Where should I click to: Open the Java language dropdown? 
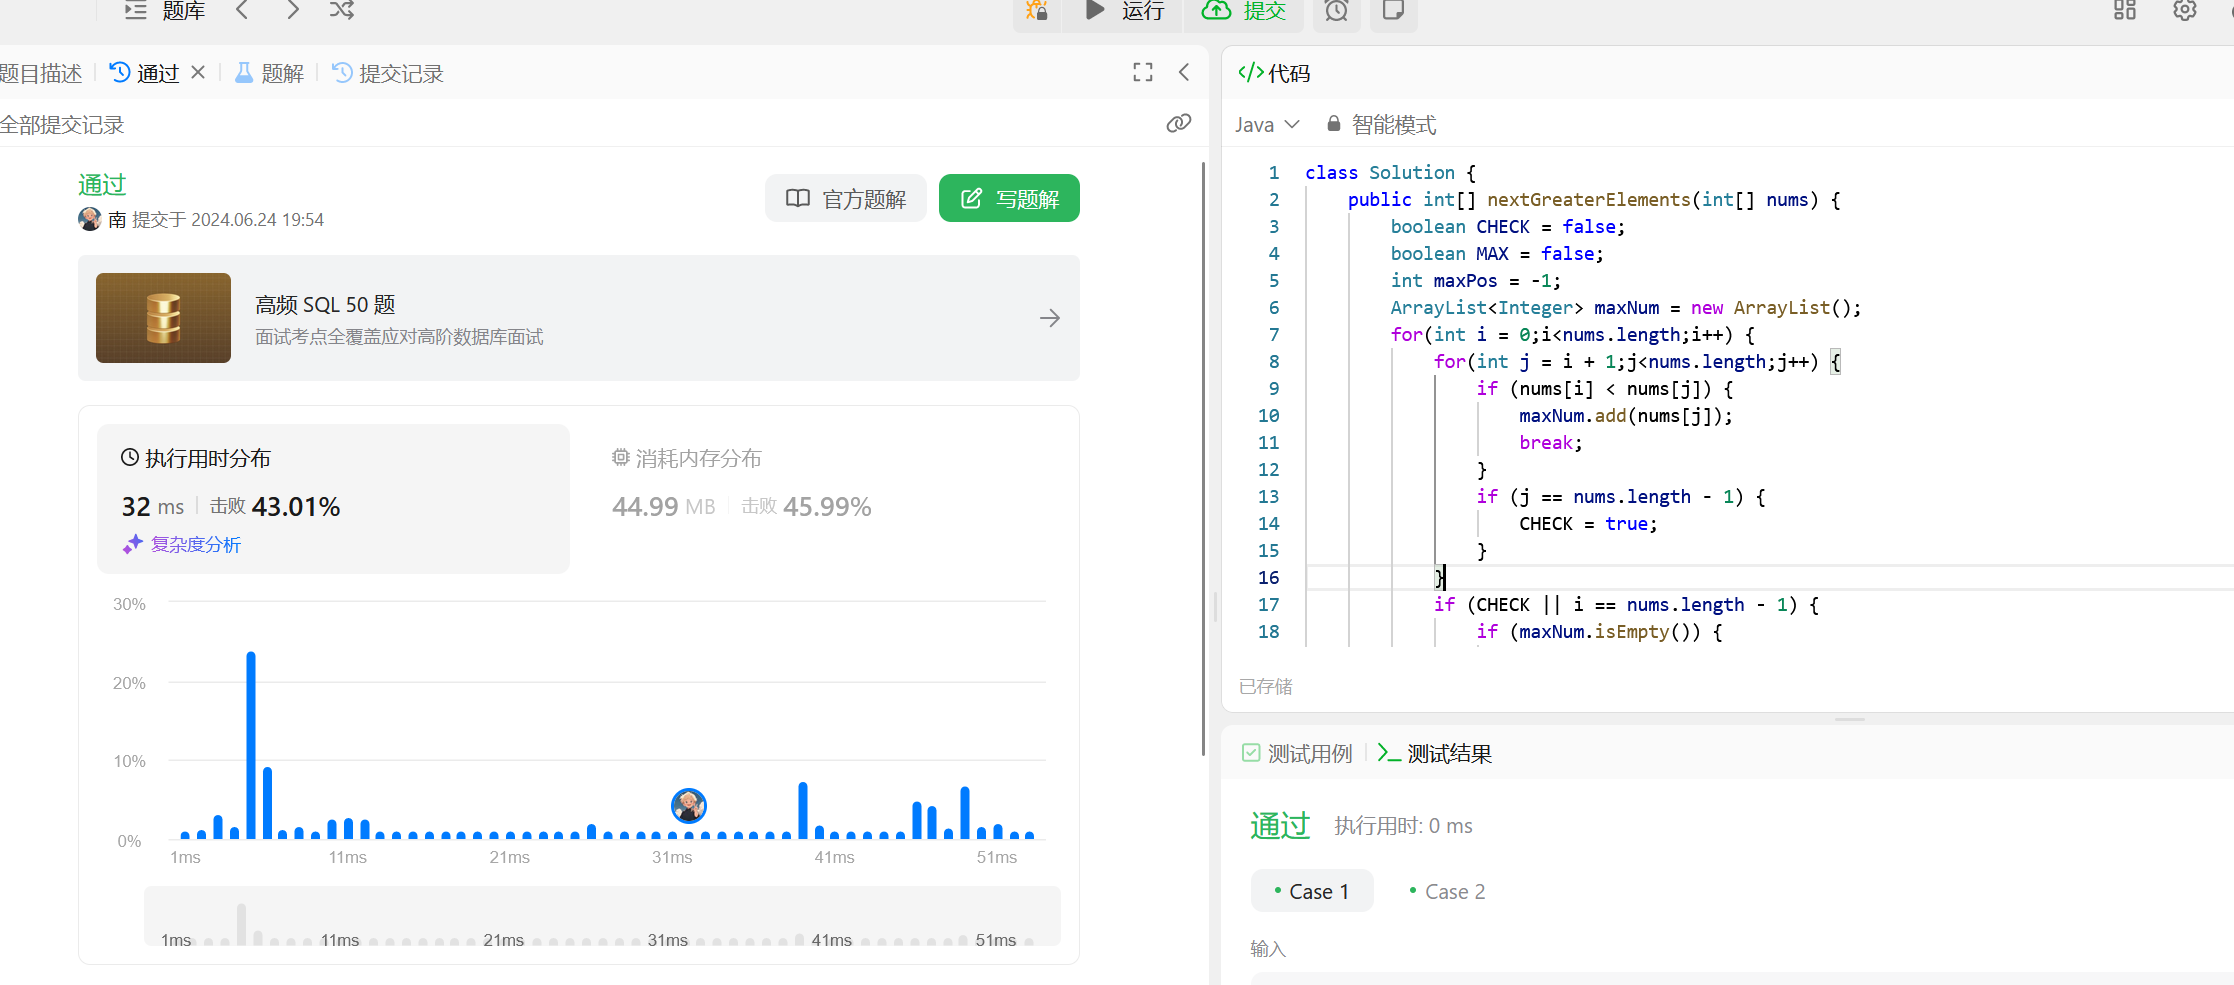pyautogui.click(x=1266, y=124)
